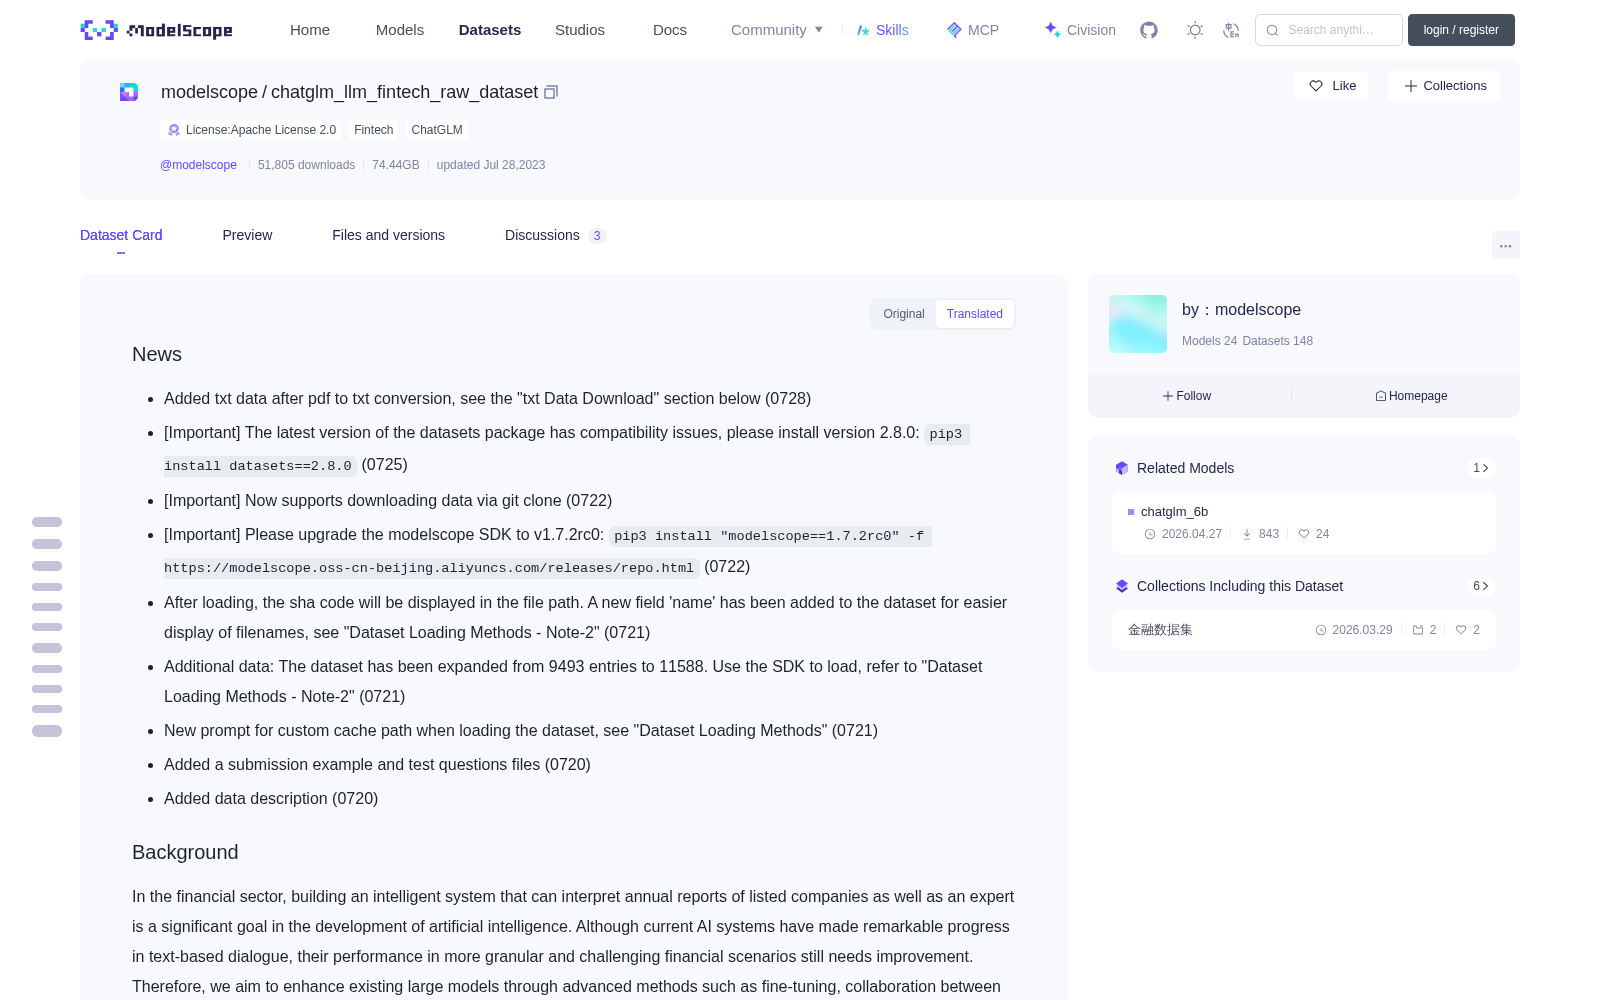Click the heart icon in the Like button
The image size is (1600, 1000).
point(1316,86)
